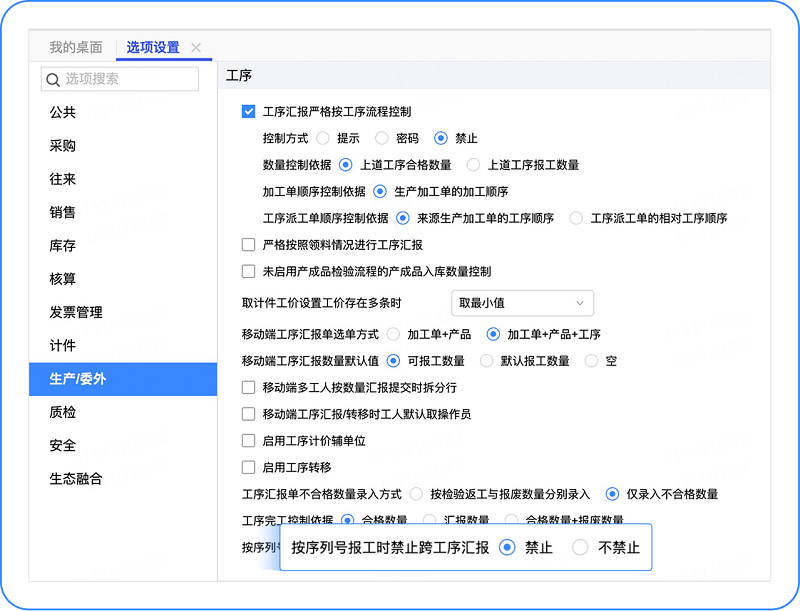800x611 pixels.
Task: Switch to the 我的桌面 tab
Action: pyautogui.click(x=76, y=47)
